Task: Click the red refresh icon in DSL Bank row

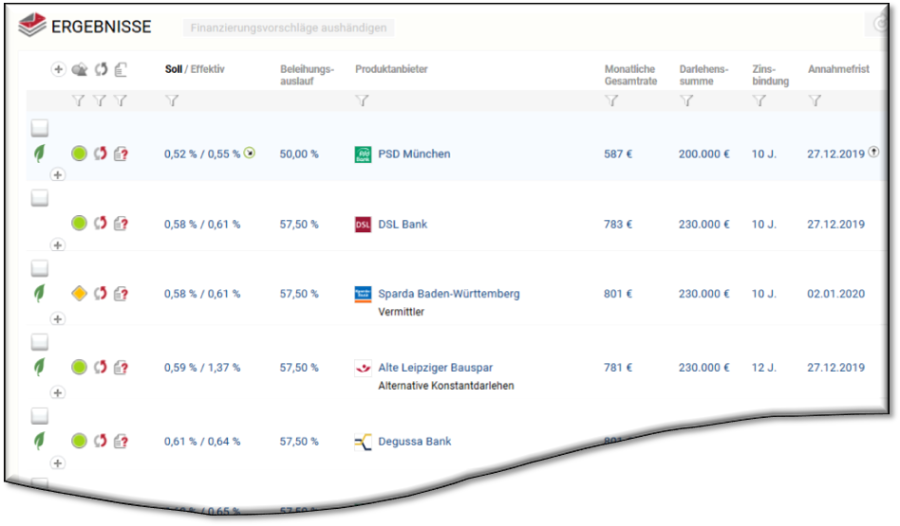Action: click(x=100, y=224)
